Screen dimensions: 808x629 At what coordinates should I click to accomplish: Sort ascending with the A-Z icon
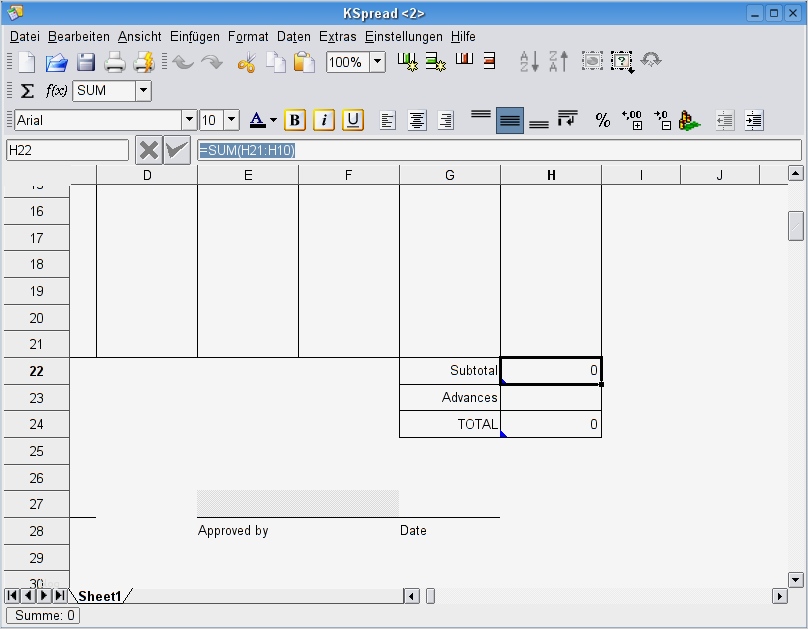[x=529, y=62]
